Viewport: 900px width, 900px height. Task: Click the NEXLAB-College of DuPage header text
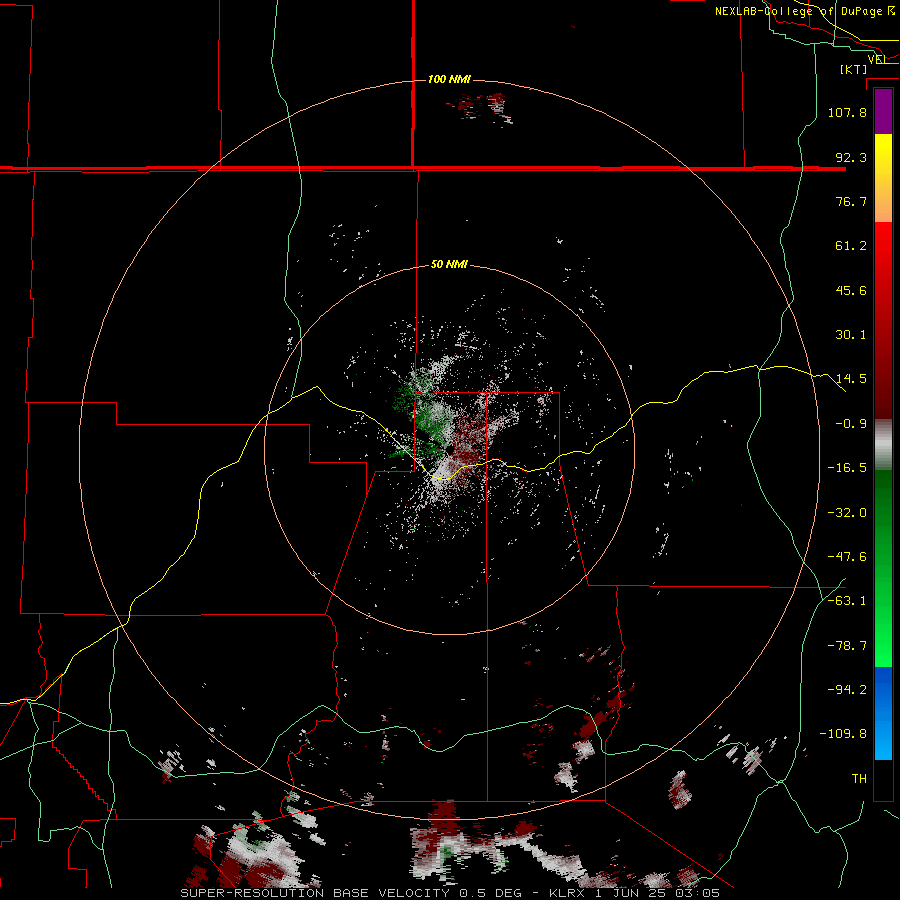[x=805, y=11]
